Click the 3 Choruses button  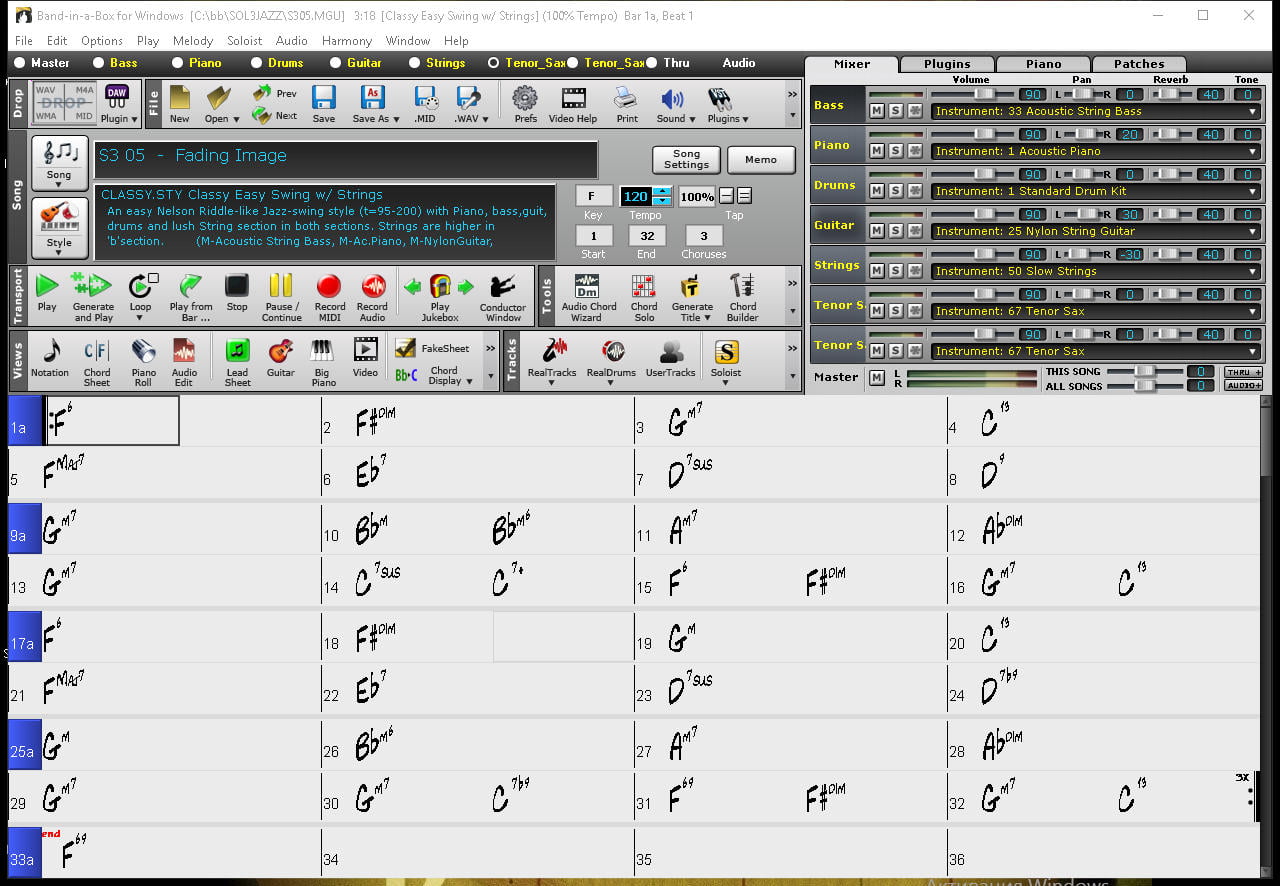click(x=704, y=236)
